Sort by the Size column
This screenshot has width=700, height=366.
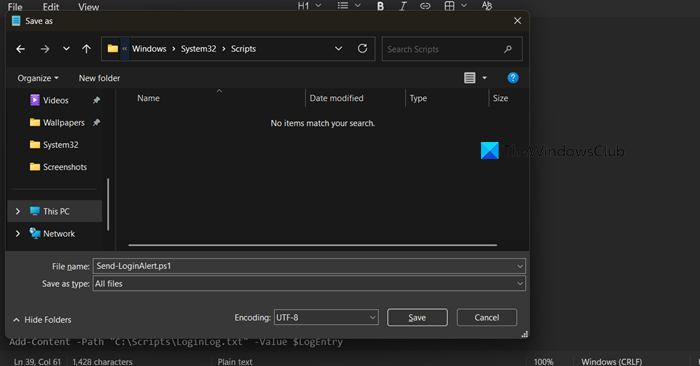click(x=500, y=98)
